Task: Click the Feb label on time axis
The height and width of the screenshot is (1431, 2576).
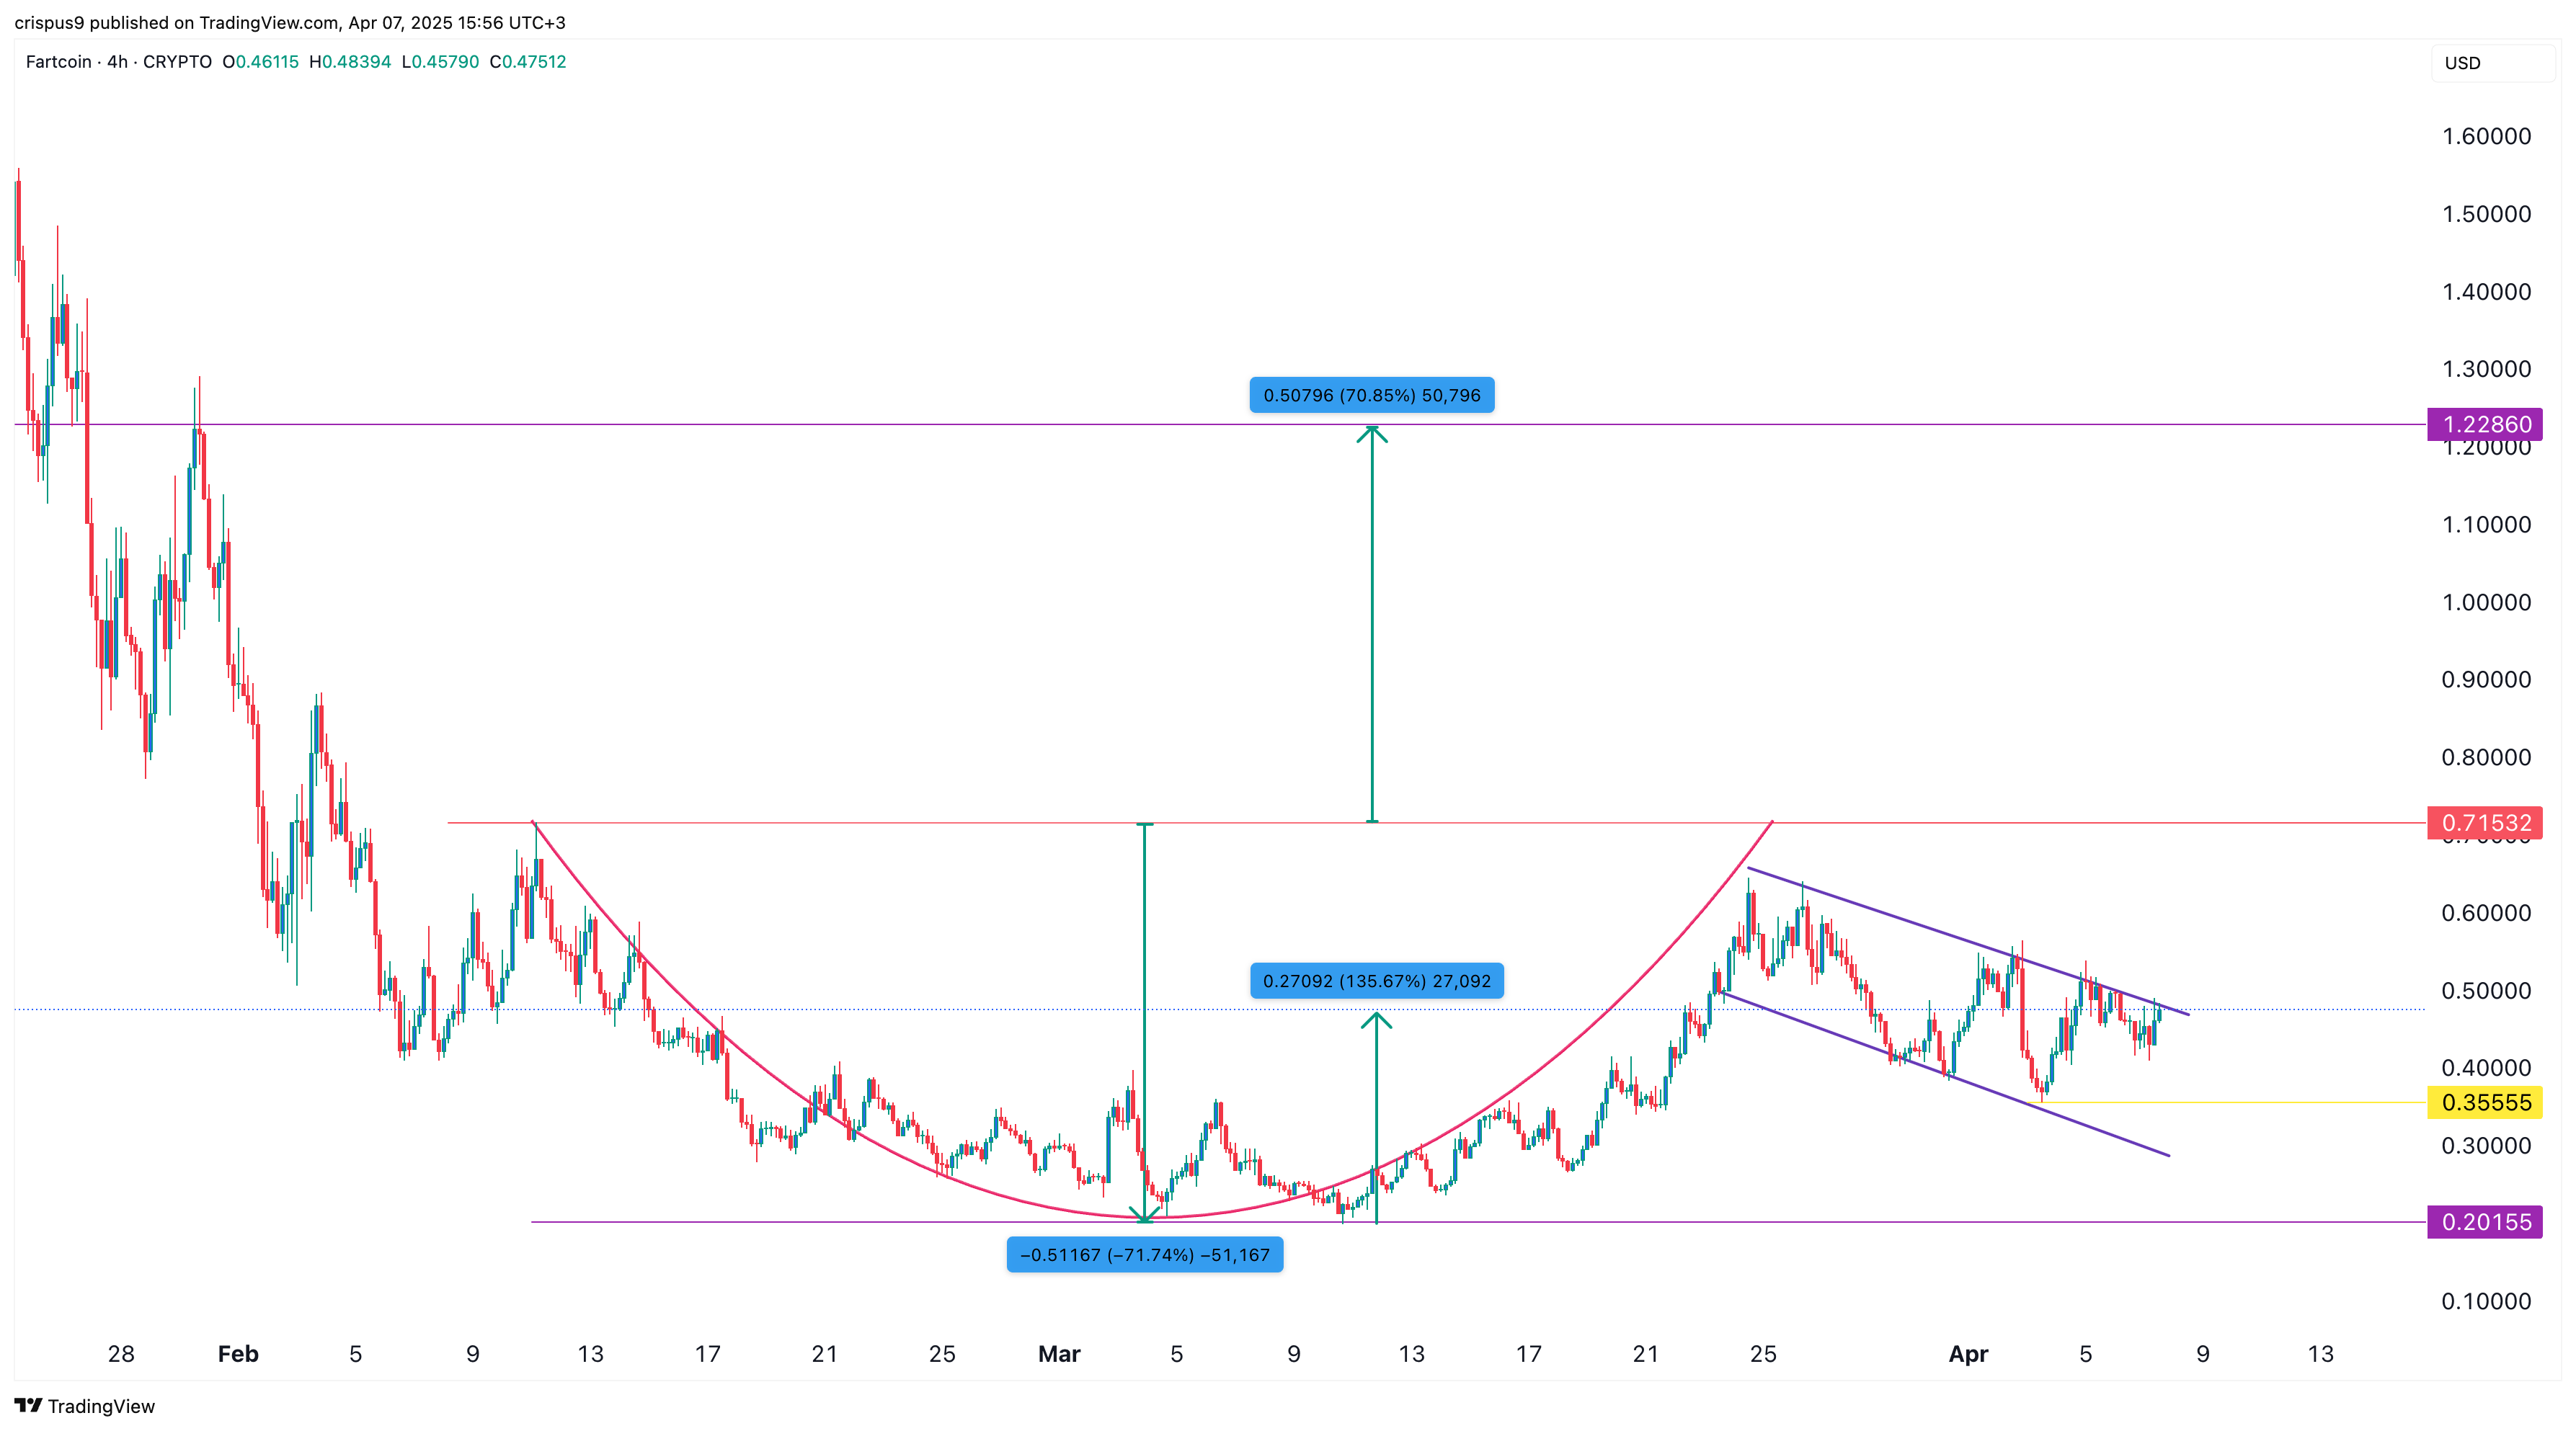Action: (238, 1354)
